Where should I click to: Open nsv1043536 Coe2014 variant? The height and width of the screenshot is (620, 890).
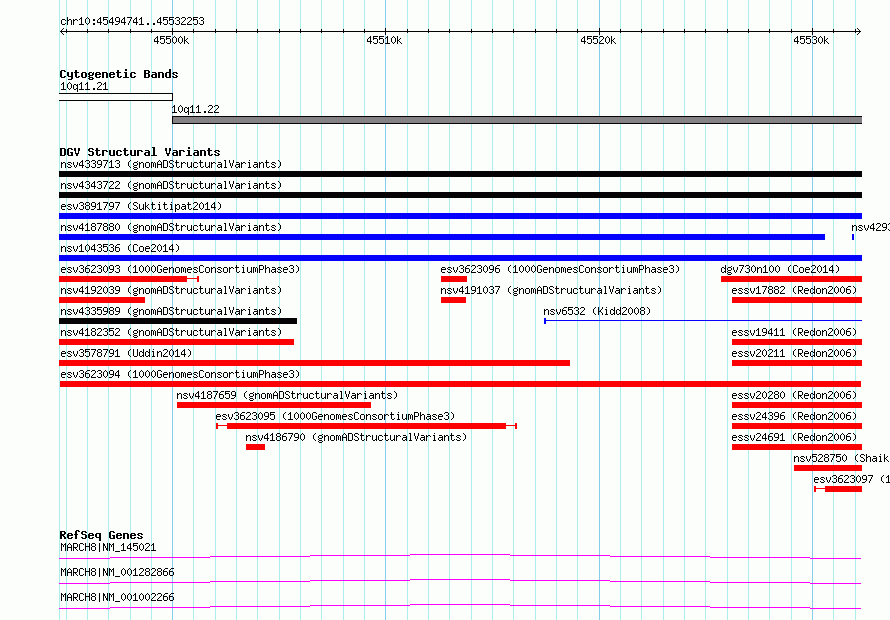120,248
